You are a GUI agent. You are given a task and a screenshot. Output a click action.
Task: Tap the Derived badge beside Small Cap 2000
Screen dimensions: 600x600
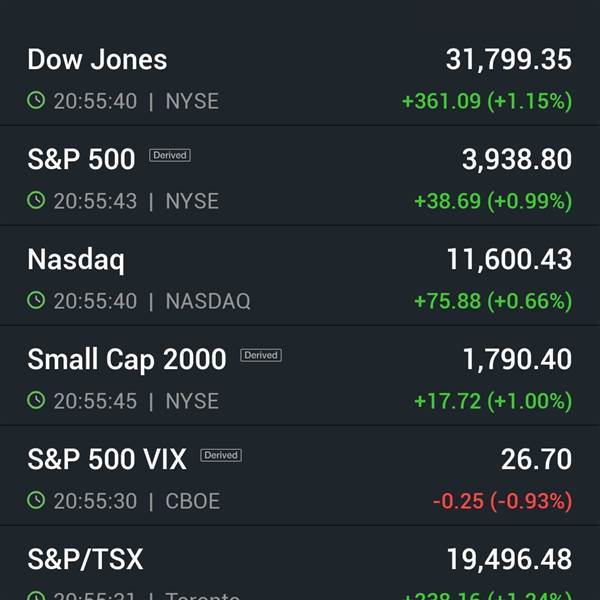click(x=261, y=355)
